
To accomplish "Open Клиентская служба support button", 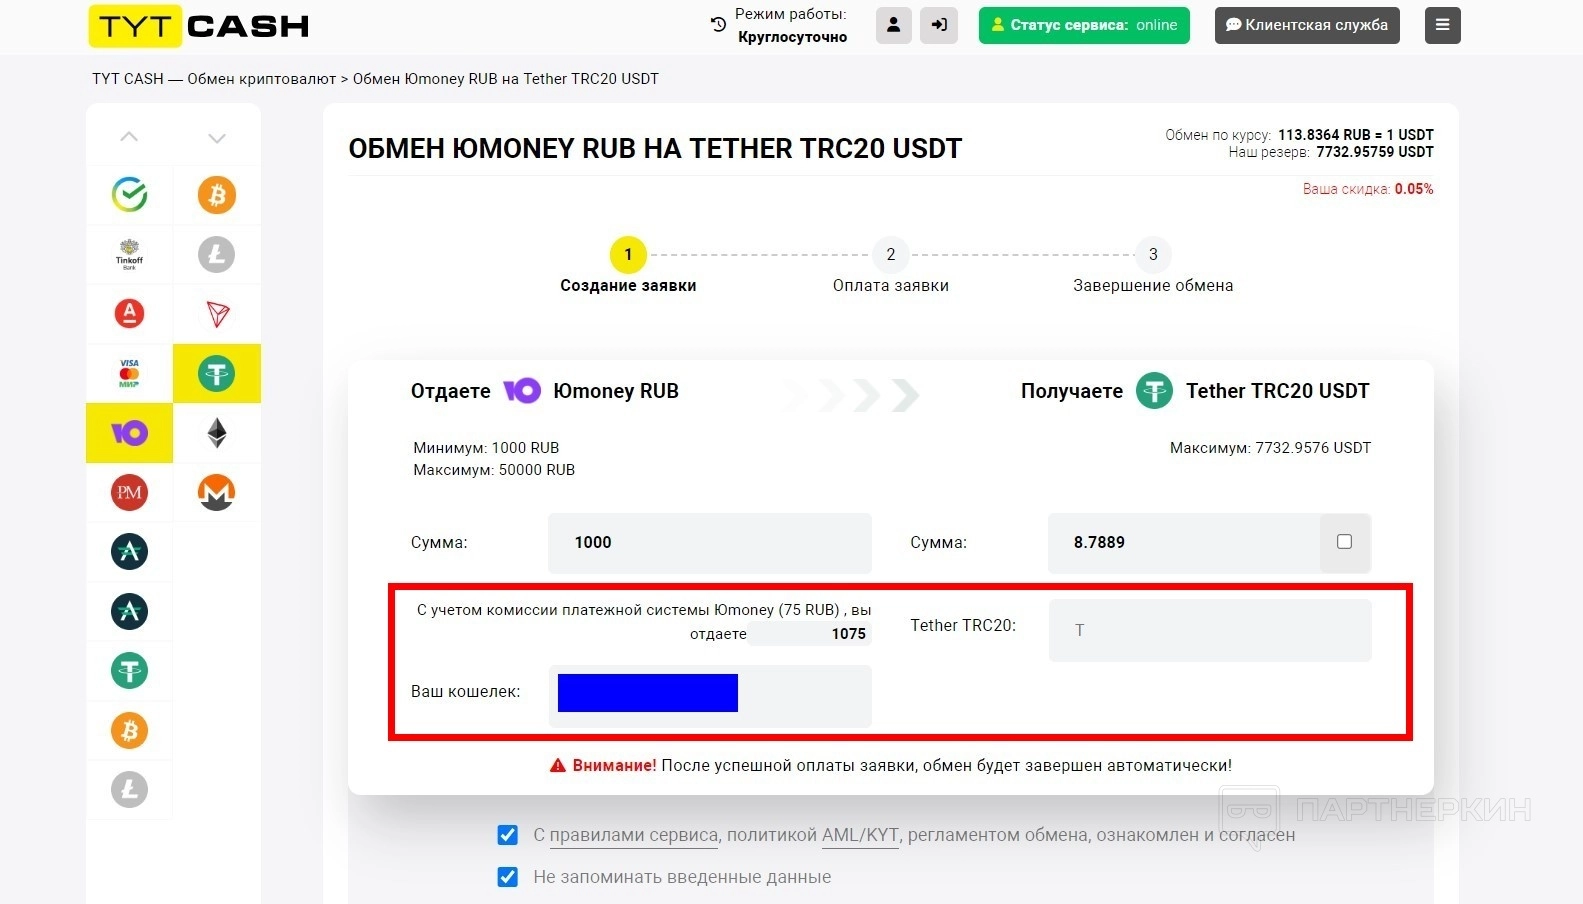I will click(x=1307, y=25).
